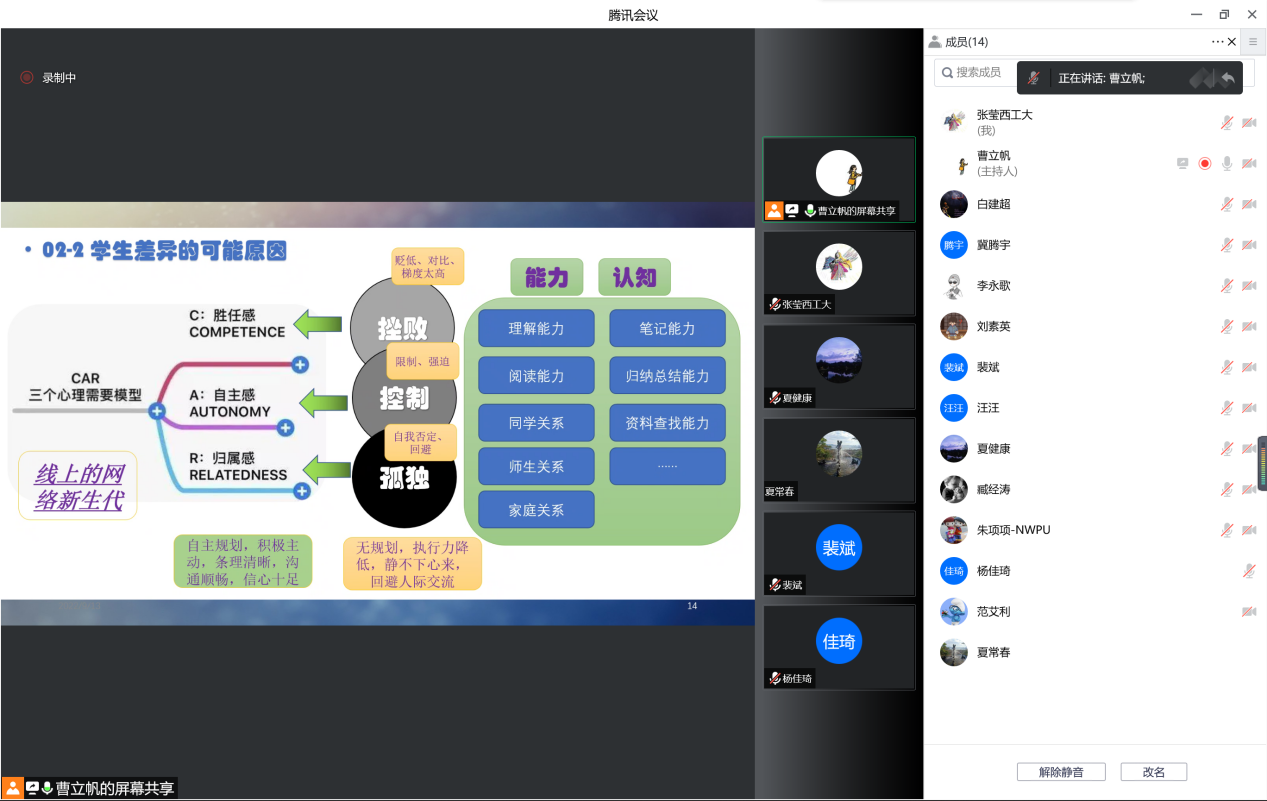Click the camera-off icon for 范艾利
The height and width of the screenshot is (801, 1267).
(x=1249, y=612)
